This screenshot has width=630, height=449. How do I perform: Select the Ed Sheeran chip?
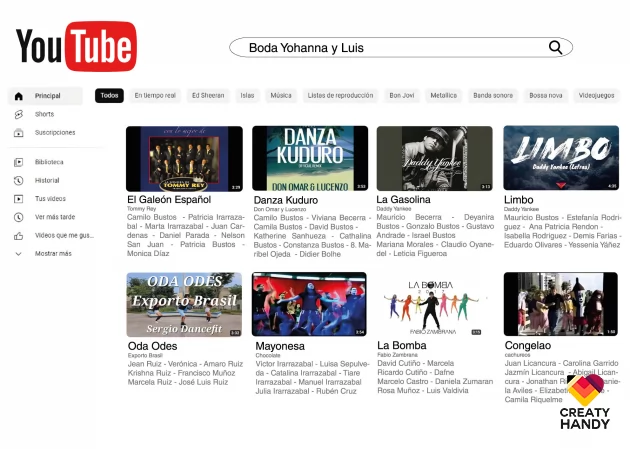(x=208, y=96)
